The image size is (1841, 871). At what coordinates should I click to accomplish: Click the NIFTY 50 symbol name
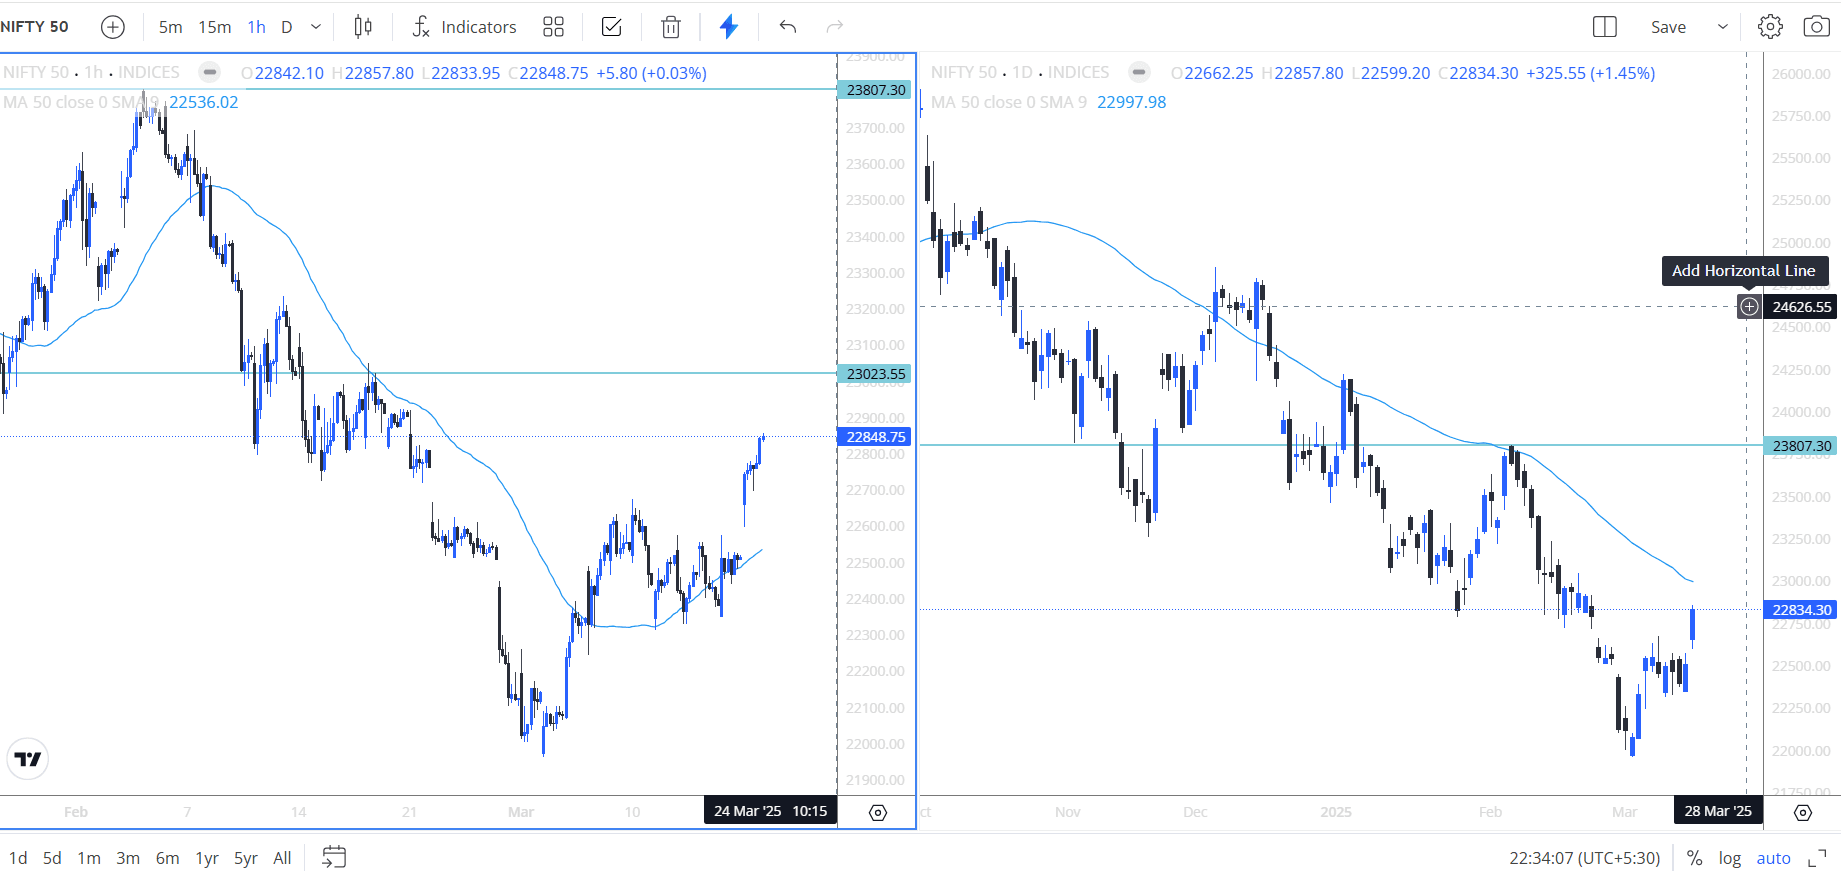point(35,27)
